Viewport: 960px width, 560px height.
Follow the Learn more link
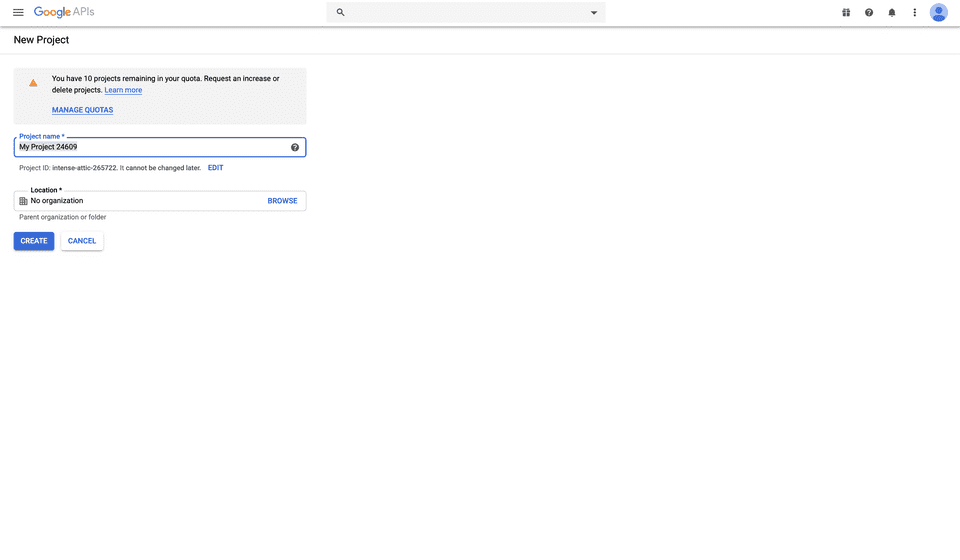click(x=123, y=90)
